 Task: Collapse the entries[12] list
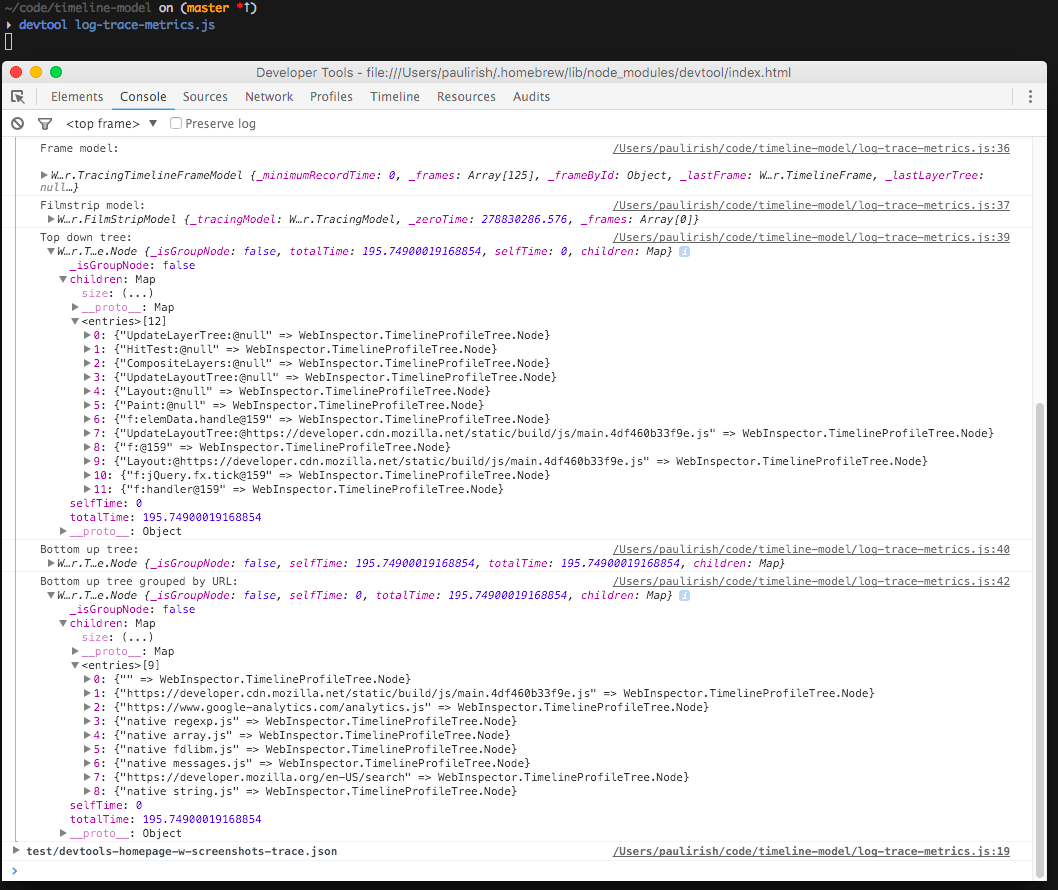click(75, 322)
